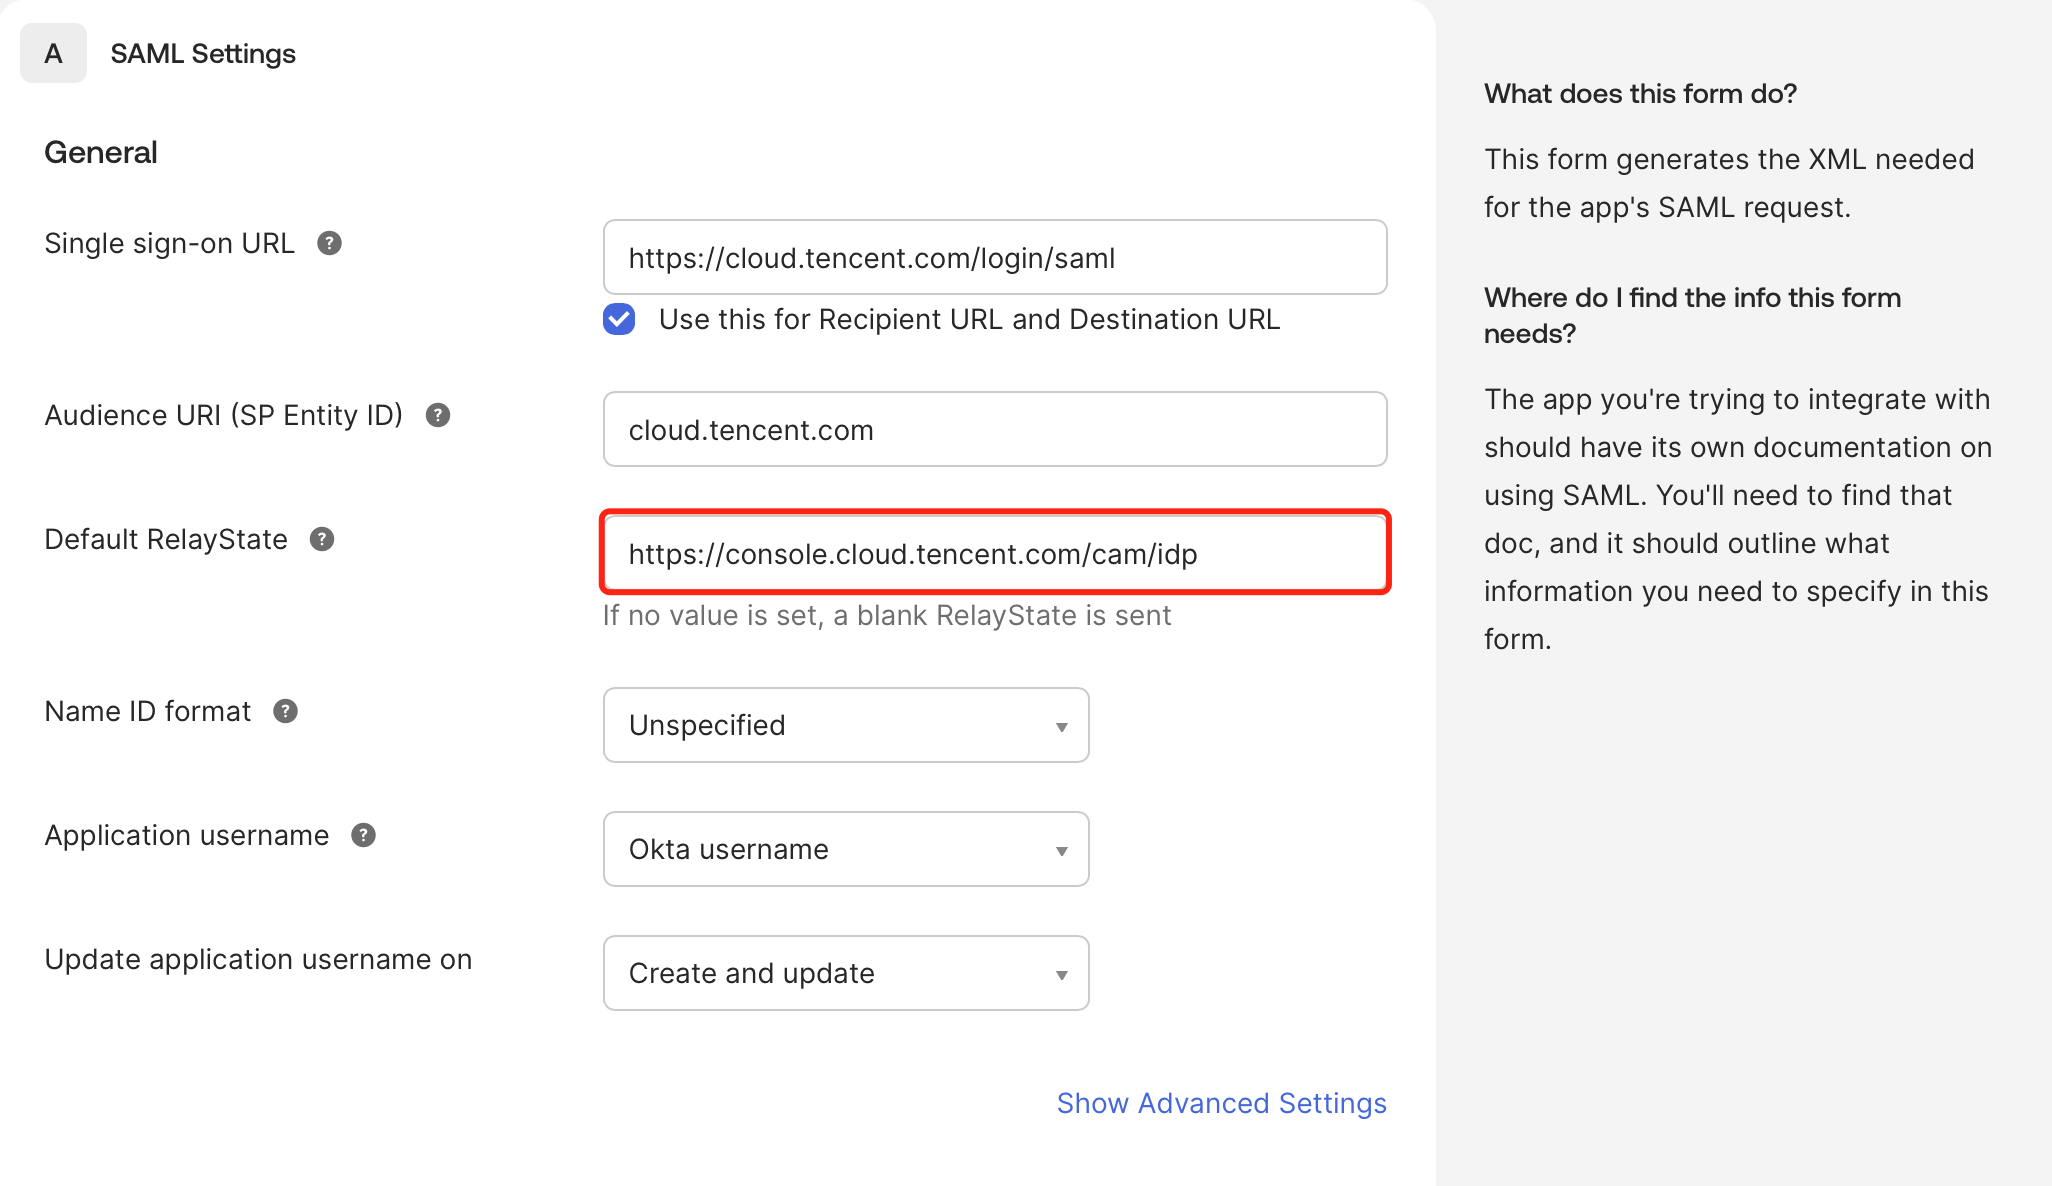This screenshot has height=1186, width=2052.
Task: Click Show Advanced Settings link
Action: 1221,1103
